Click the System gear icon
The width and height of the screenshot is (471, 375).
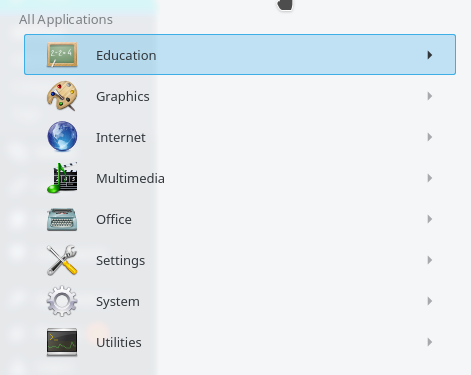click(62, 301)
